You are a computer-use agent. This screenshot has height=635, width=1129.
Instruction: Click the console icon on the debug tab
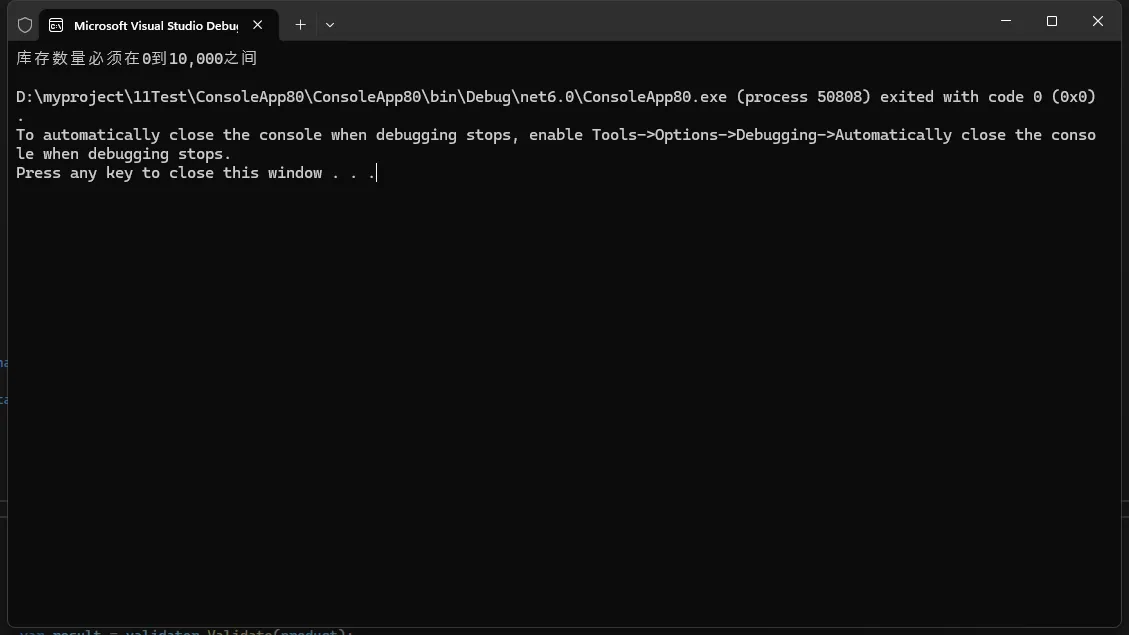[56, 25]
